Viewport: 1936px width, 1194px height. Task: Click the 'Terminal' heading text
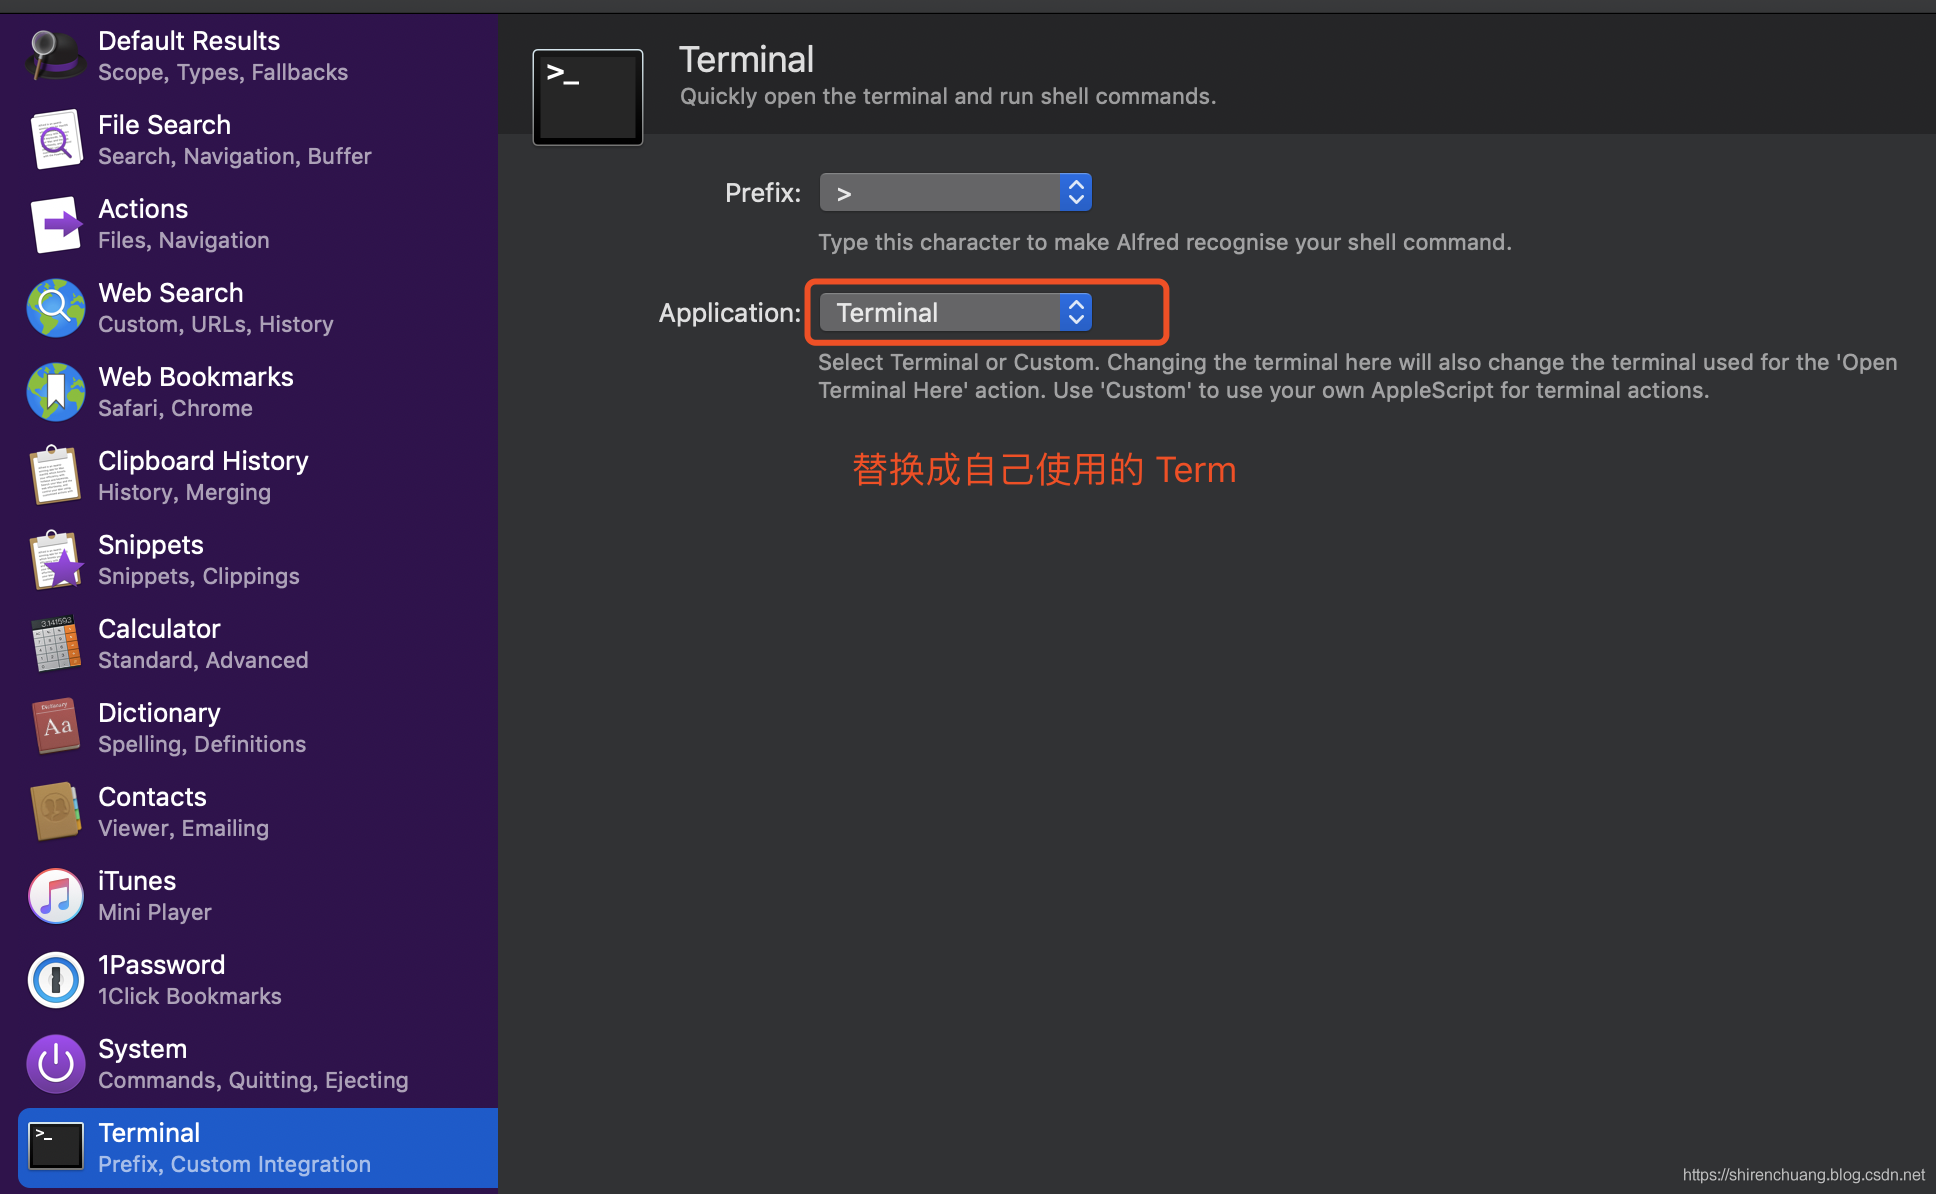coord(746,60)
